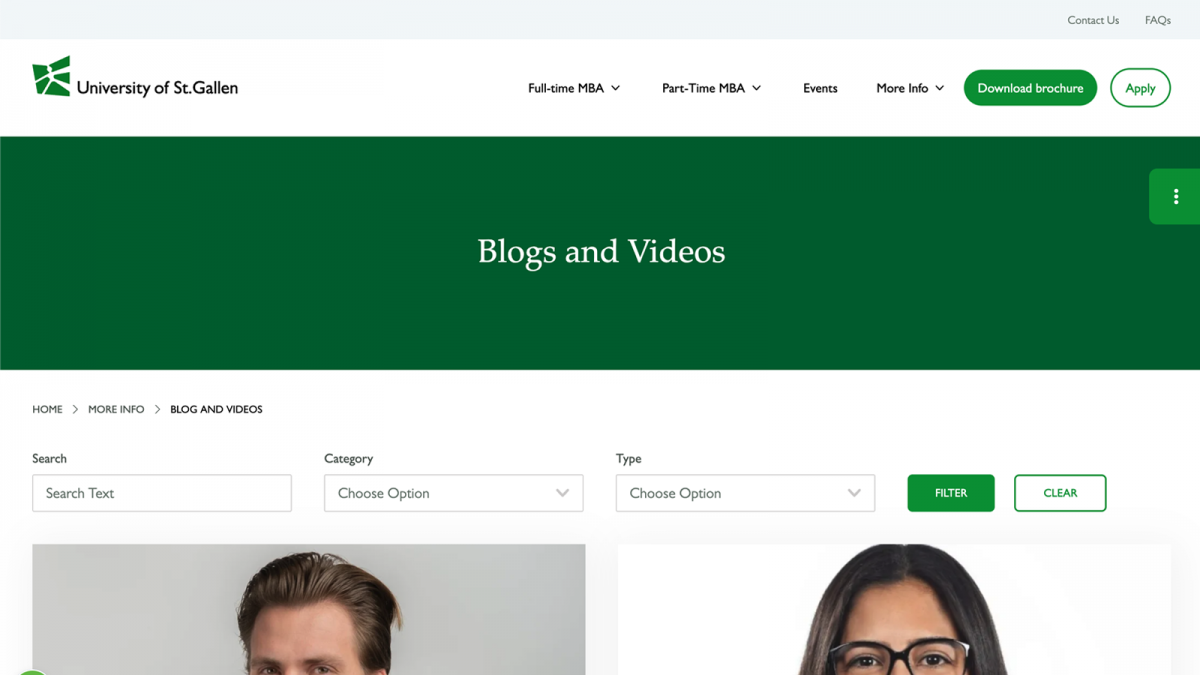Reset filters with the CLEAR button
This screenshot has height=675, width=1200.
point(1060,493)
